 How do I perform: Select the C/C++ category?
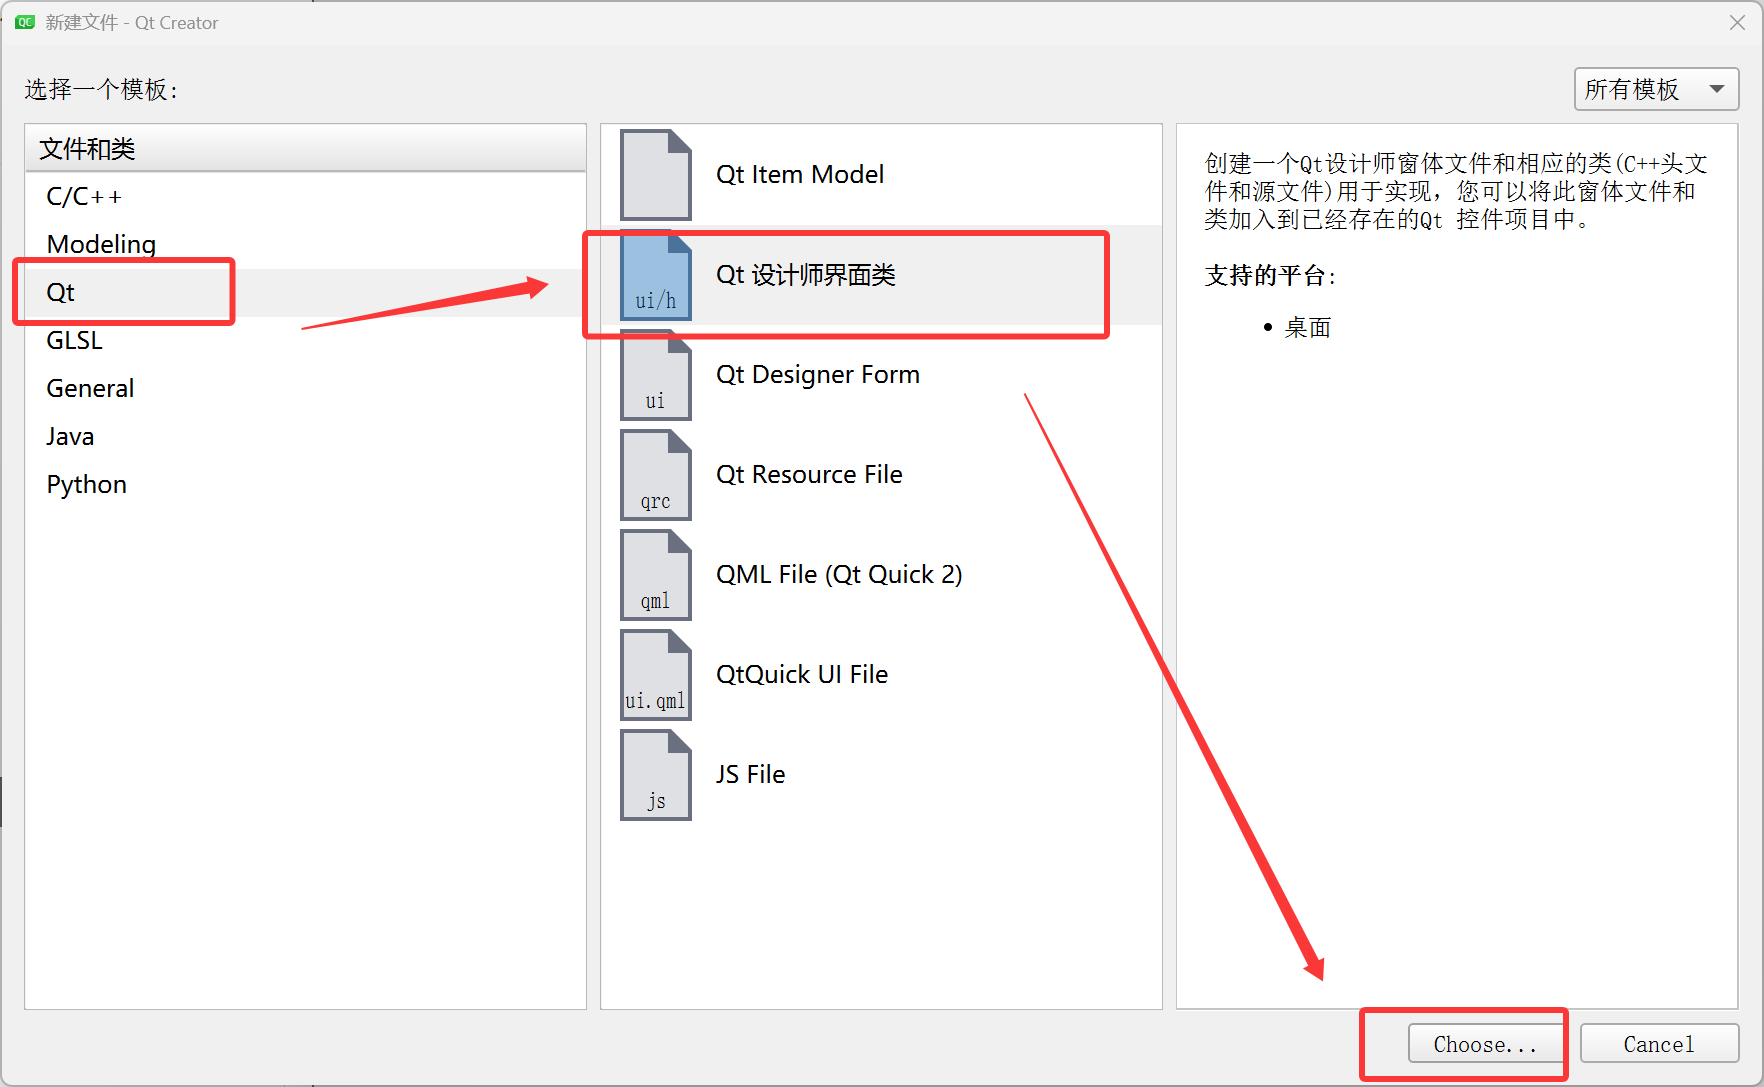pyautogui.click(x=305, y=196)
